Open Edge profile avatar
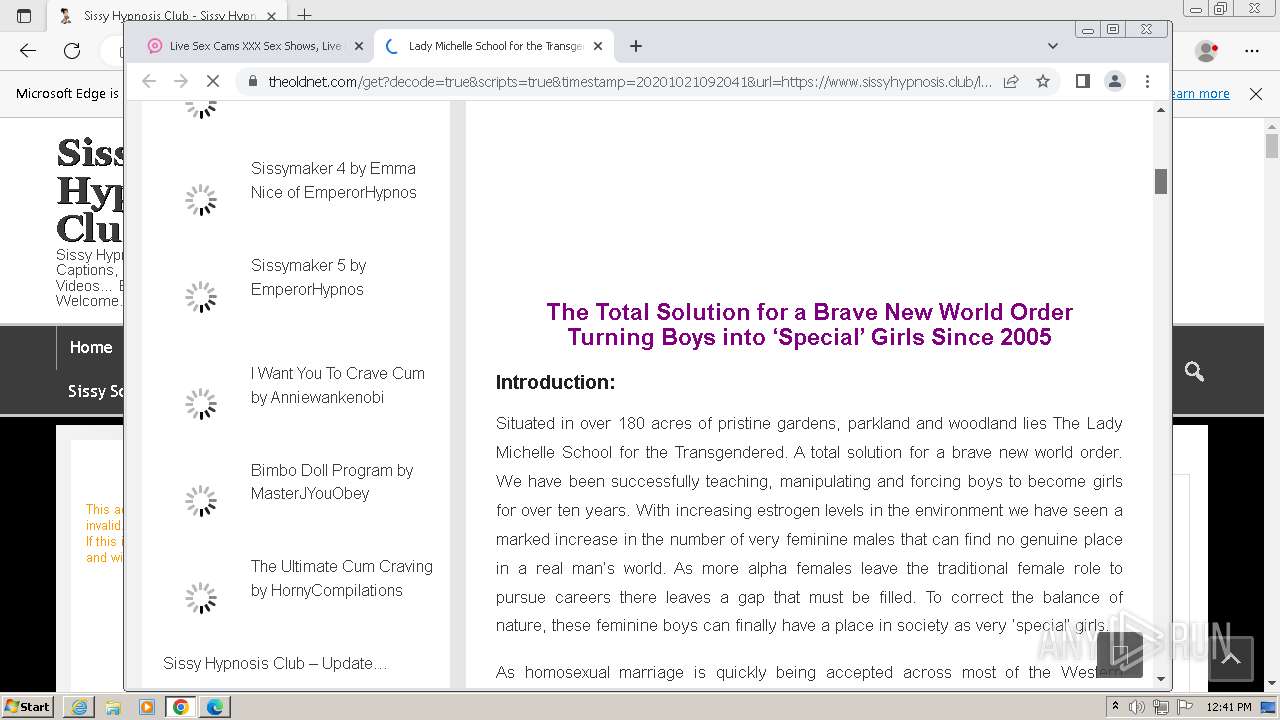Viewport: 1280px width, 720px height. click(x=1207, y=51)
